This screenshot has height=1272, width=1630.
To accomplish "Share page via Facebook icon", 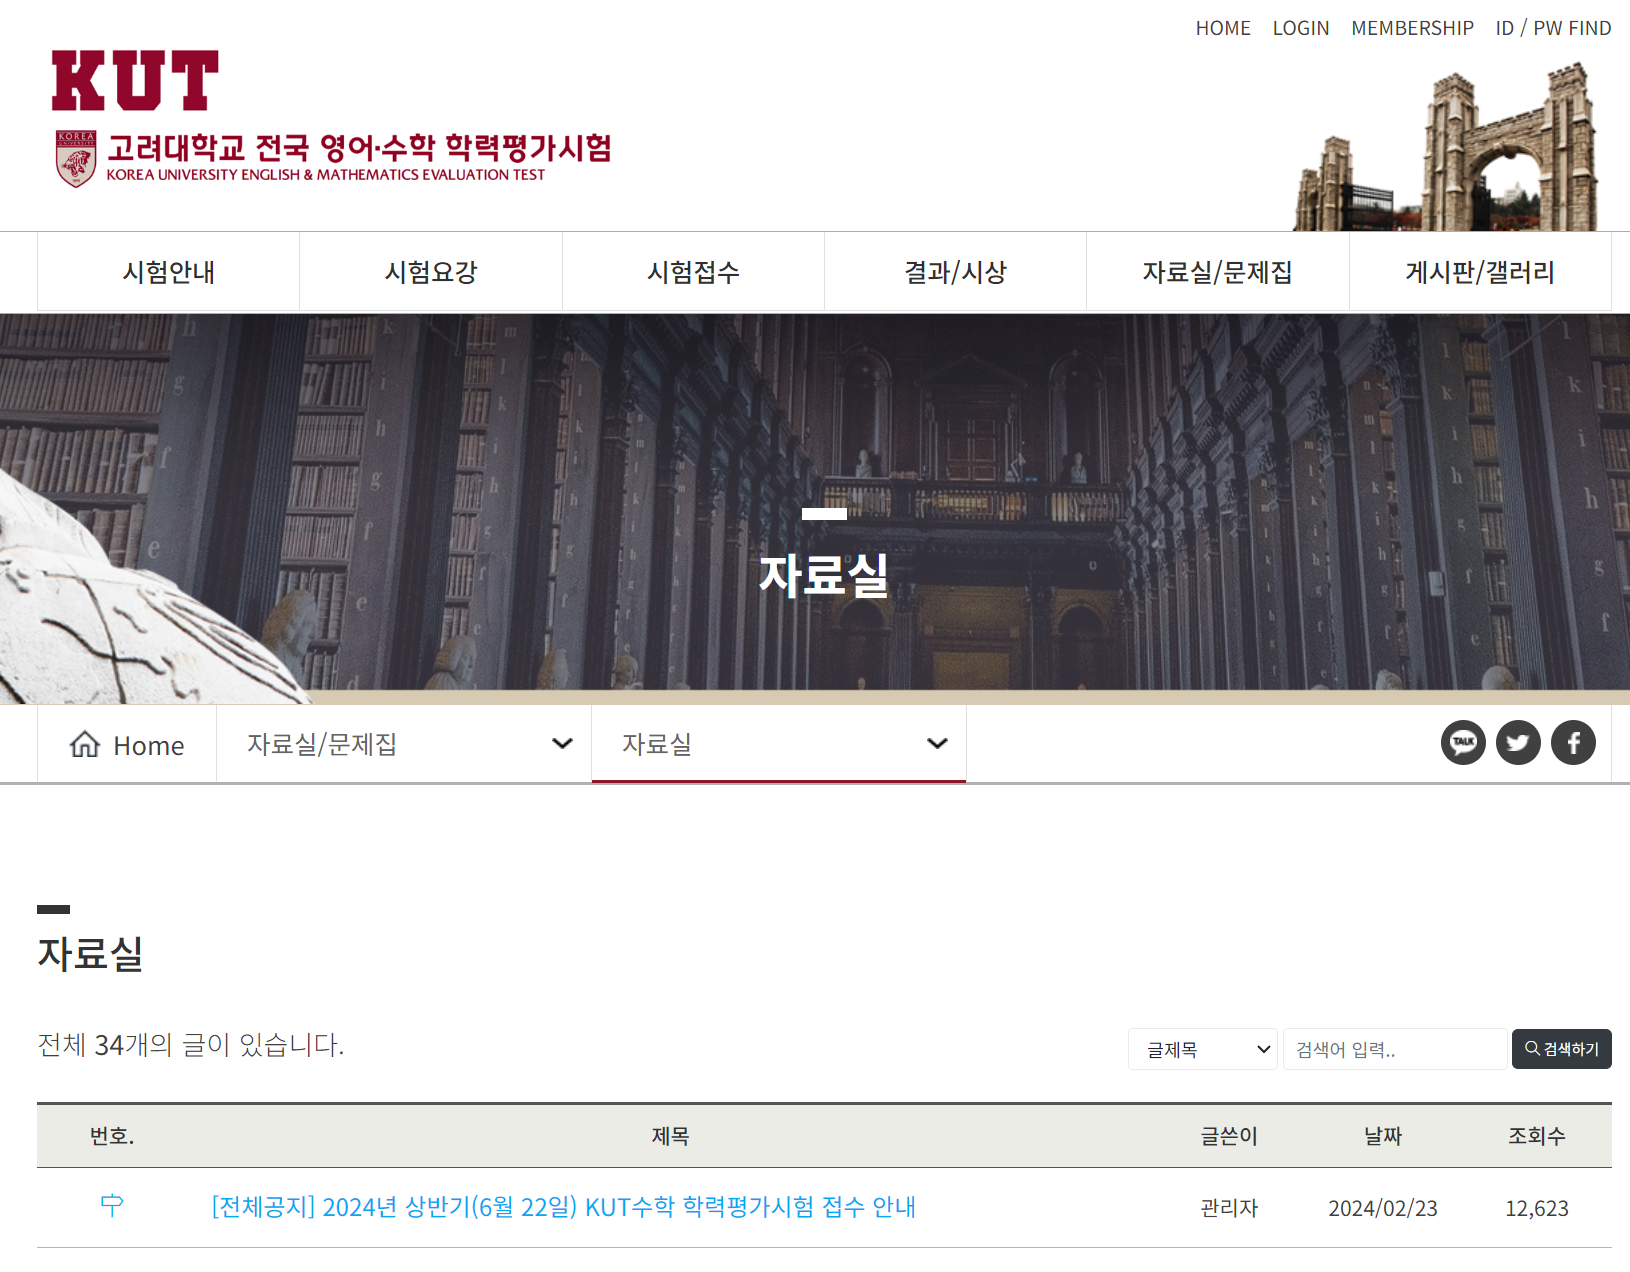I will tap(1573, 743).
